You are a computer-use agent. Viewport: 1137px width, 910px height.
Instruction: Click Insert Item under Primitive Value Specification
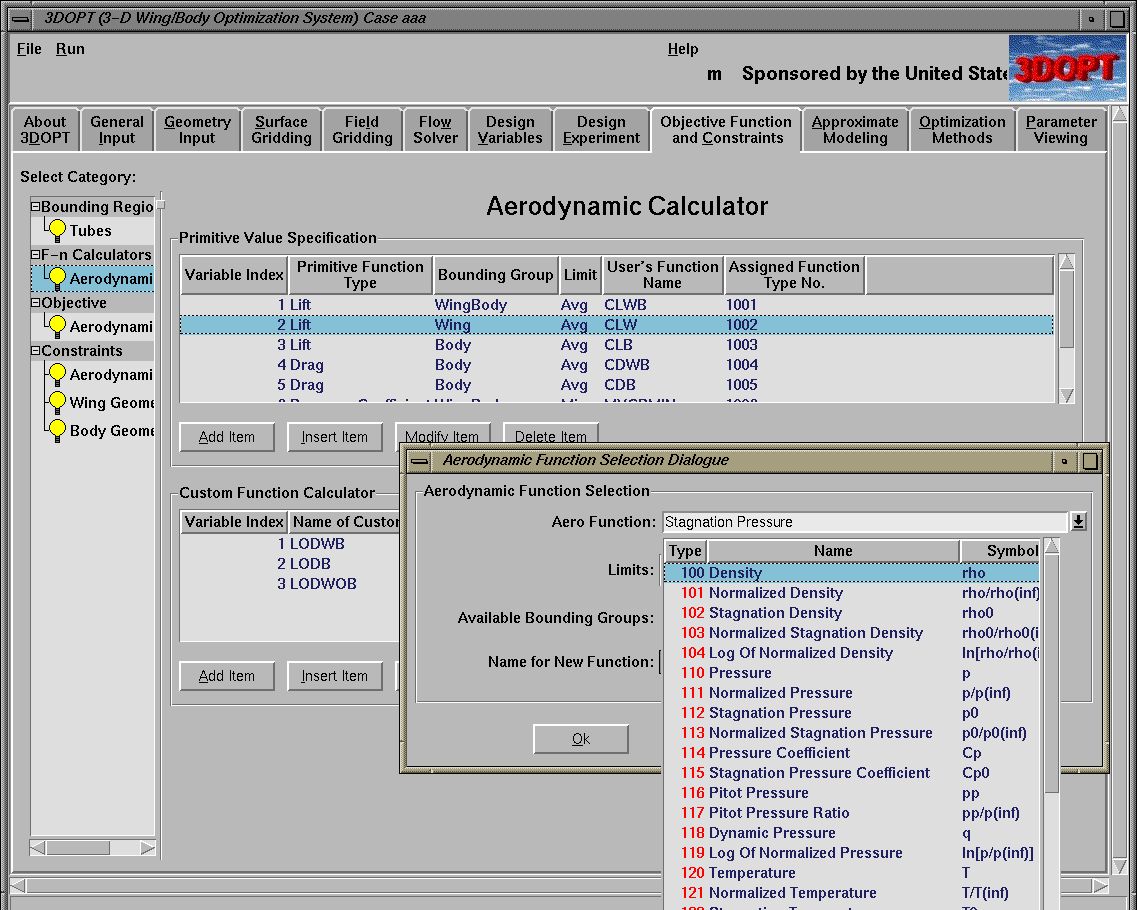[x=334, y=437]
